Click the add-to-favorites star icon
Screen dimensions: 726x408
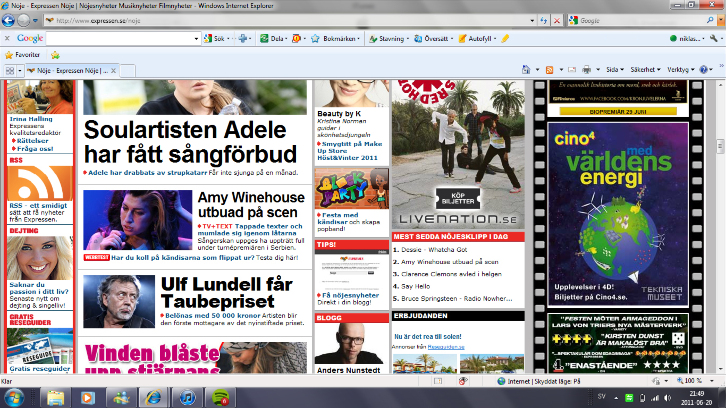pyautogui.click(x=55, y=55)
